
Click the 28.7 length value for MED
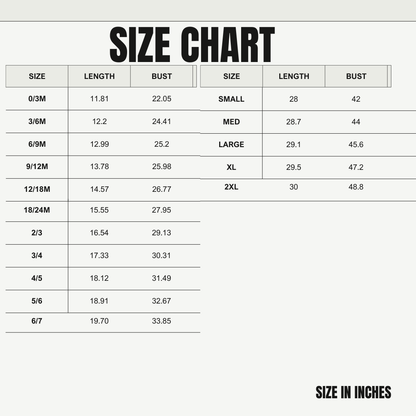[294, 122]
